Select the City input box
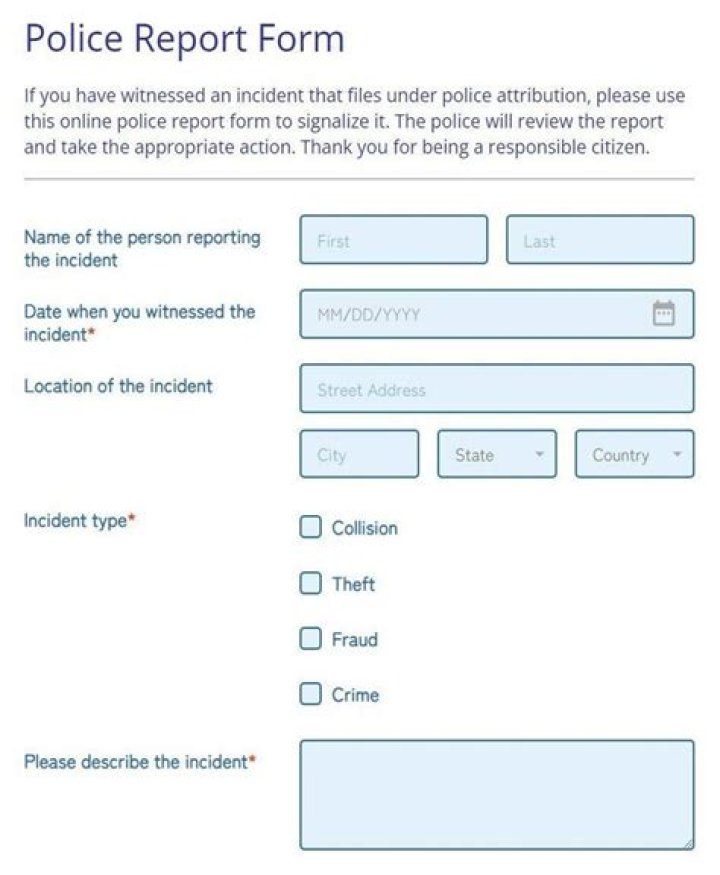The width and height of the screenshot is (720, 875). pyautogui.click(x=359, y=455)
